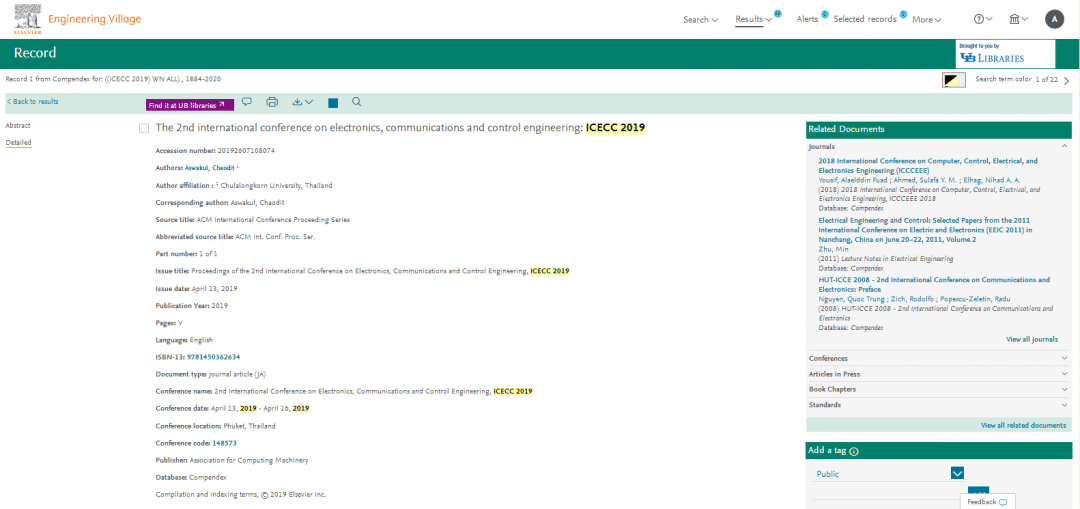Go back to results
Screen dimensions: 1080x509
(32, 102)
